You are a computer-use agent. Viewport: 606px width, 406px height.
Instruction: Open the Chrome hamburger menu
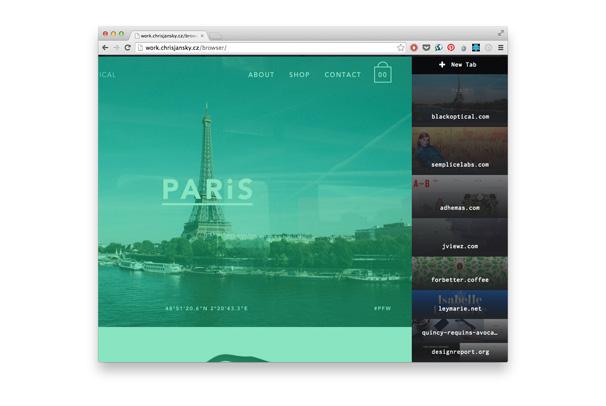pos(501,48)
